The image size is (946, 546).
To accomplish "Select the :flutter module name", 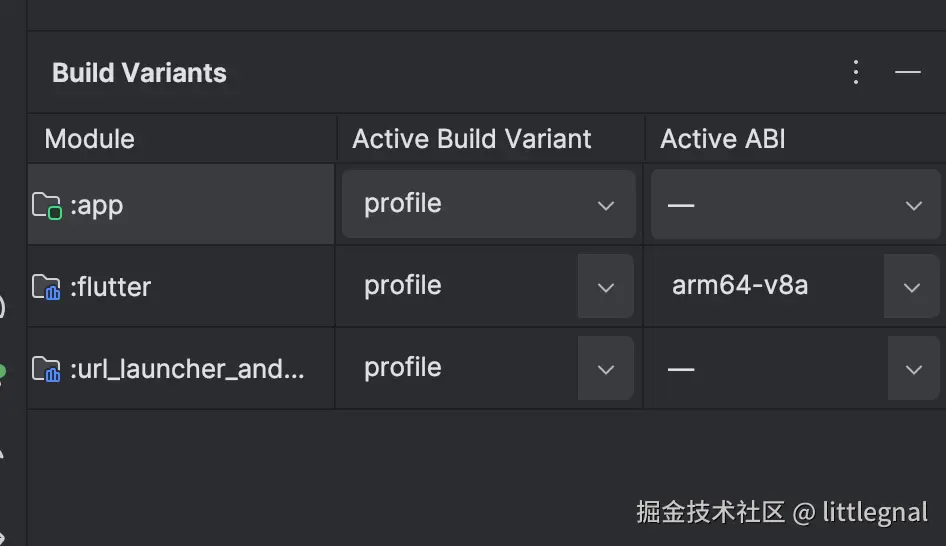I will [x=110, y=287].
